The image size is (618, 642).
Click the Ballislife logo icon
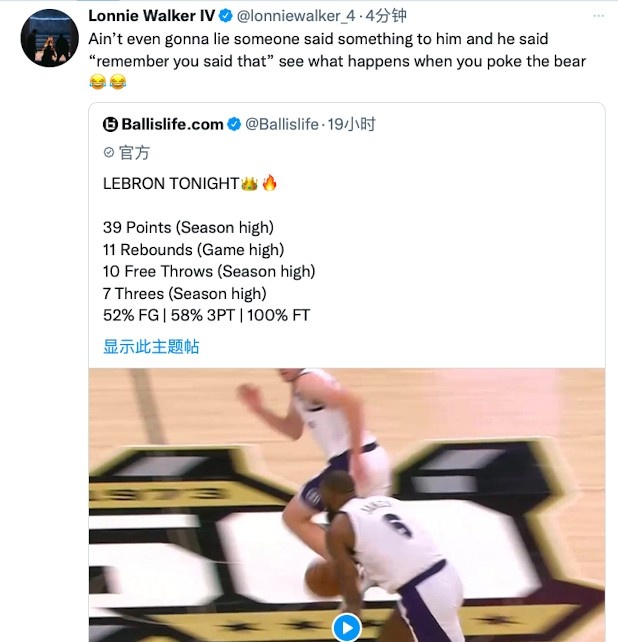tap(110, 124)
